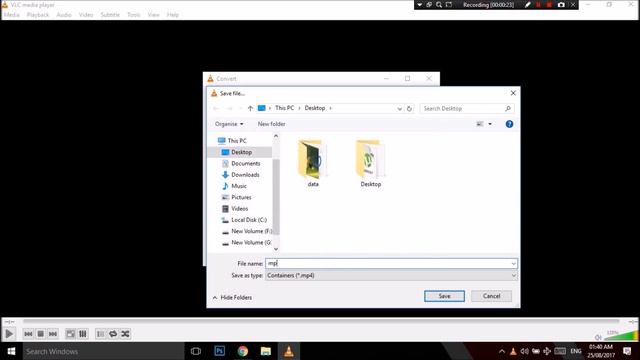Expand the address bar history dropdown
Image resolution: width=640 pixels, height=360 pixels.
400,109
